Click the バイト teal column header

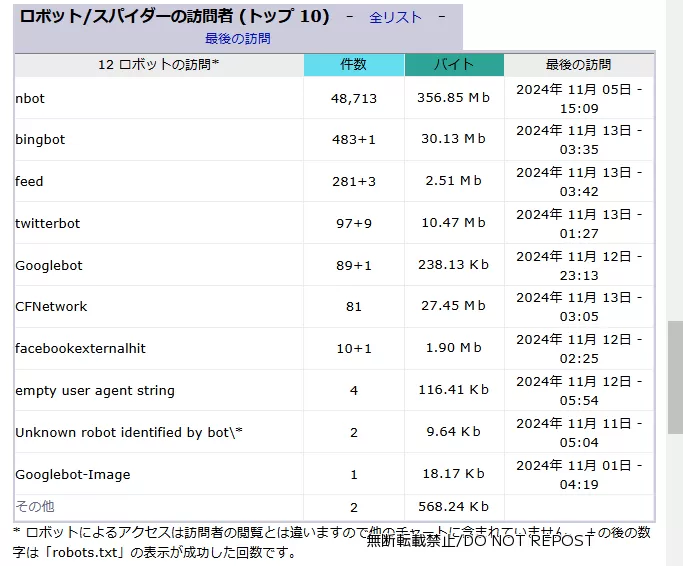coord(453,64)
